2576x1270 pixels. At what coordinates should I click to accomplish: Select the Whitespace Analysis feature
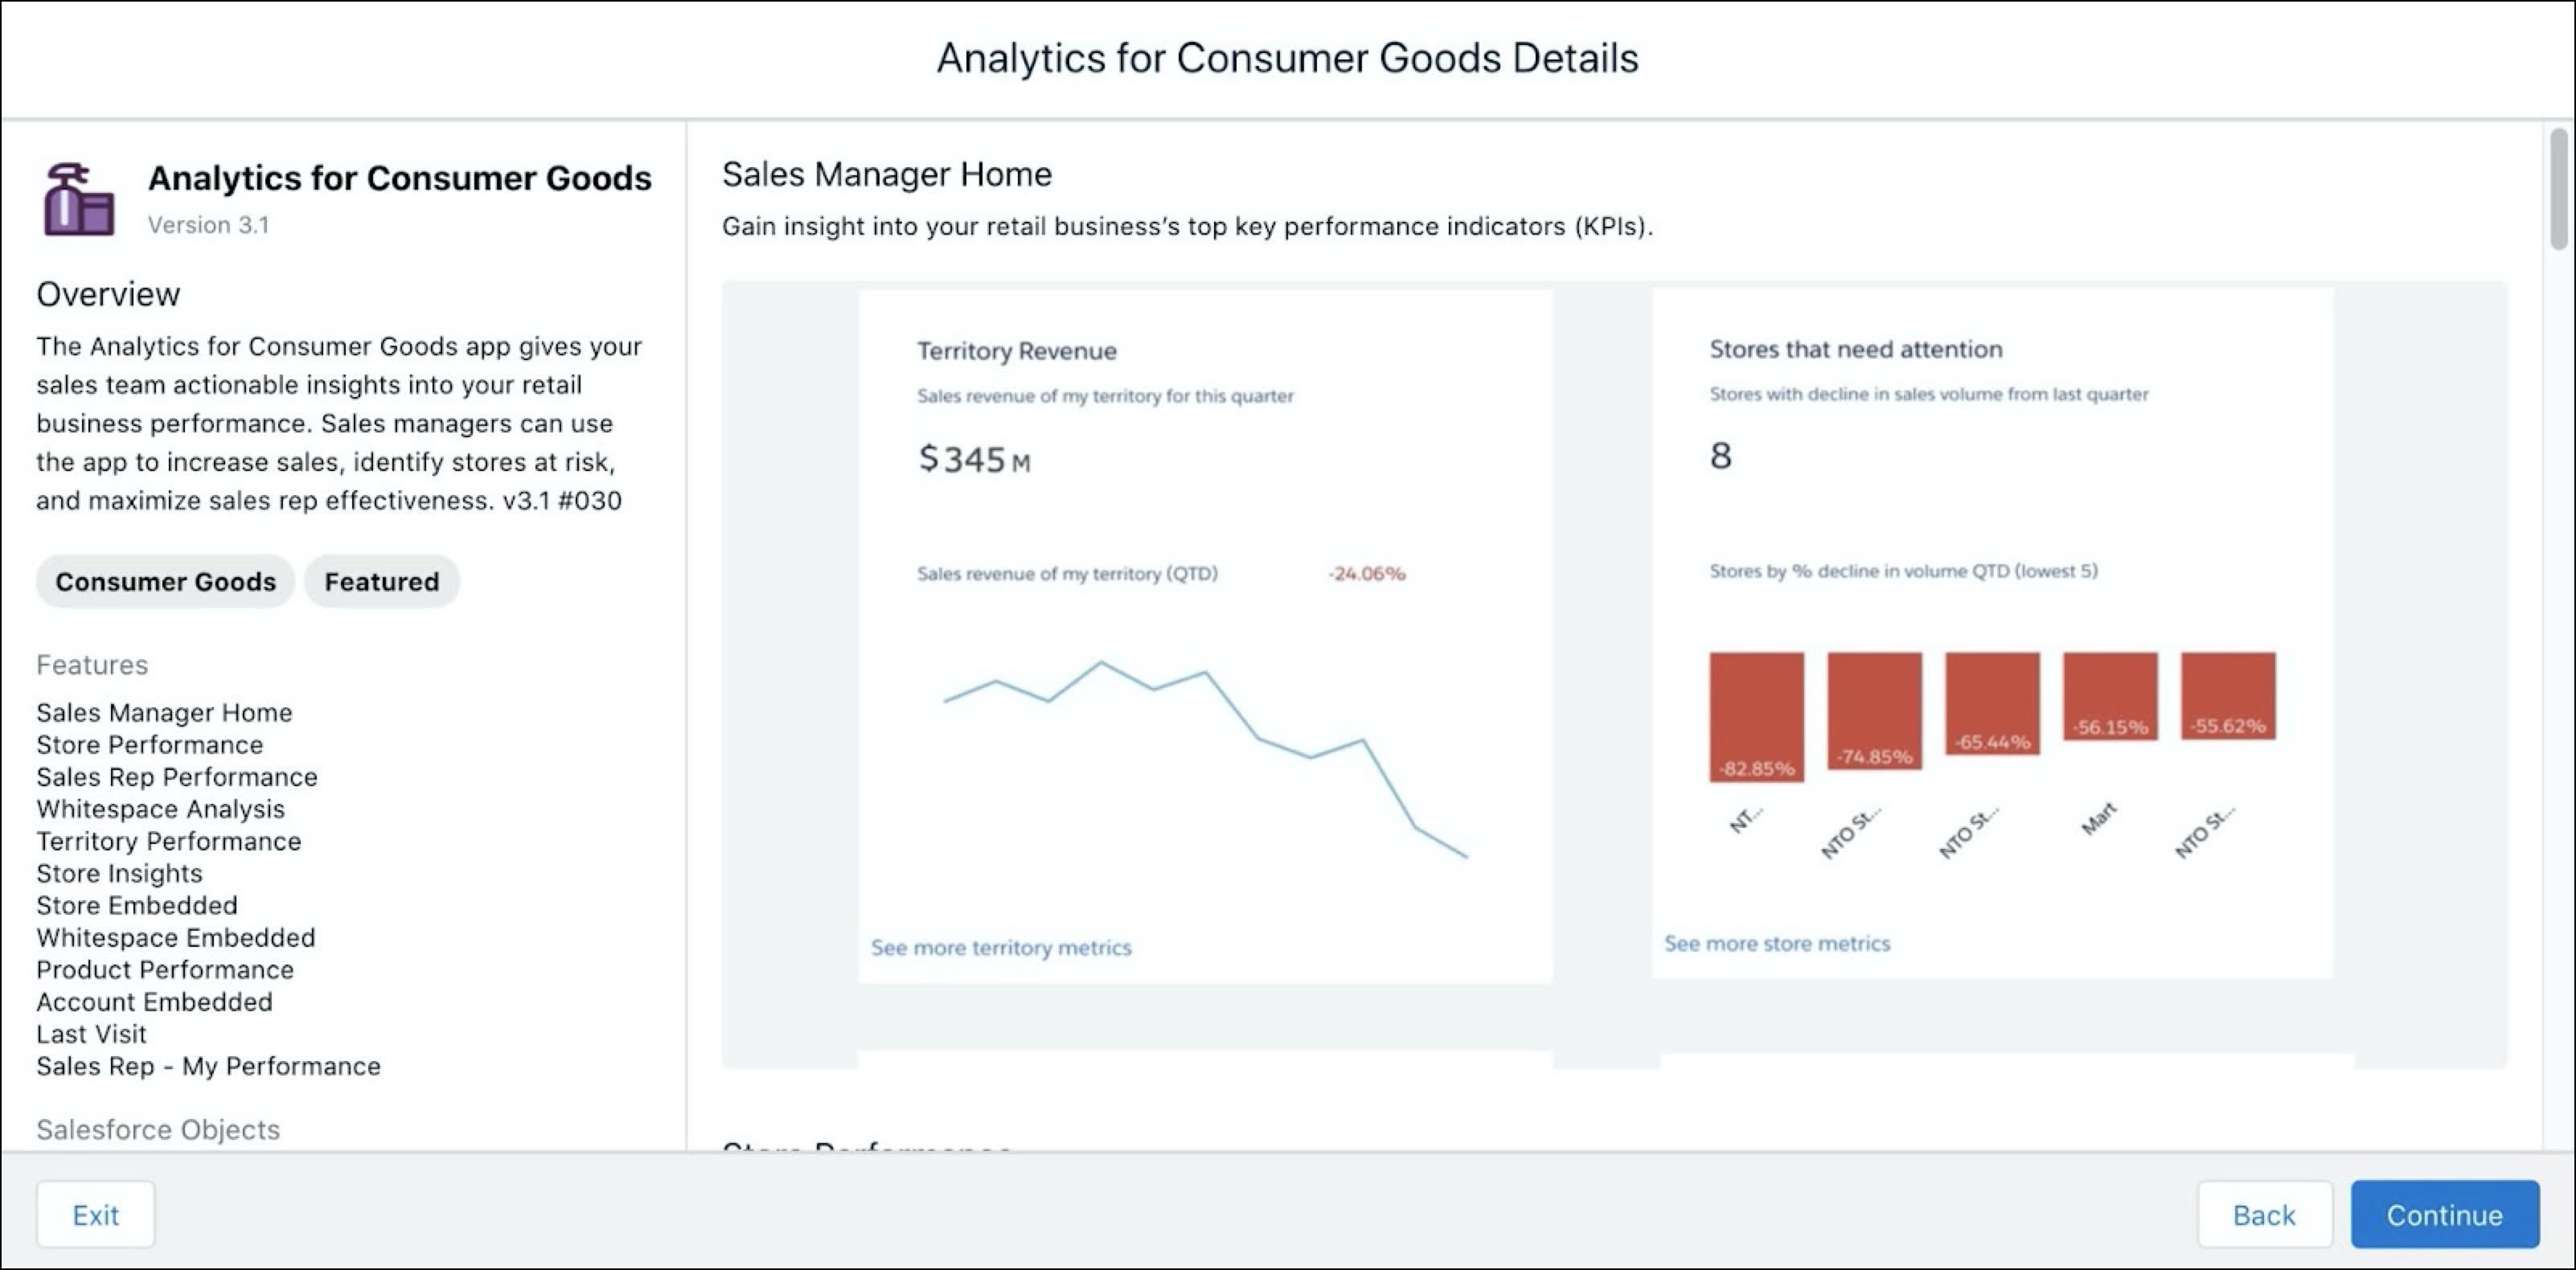pos(159,807)
